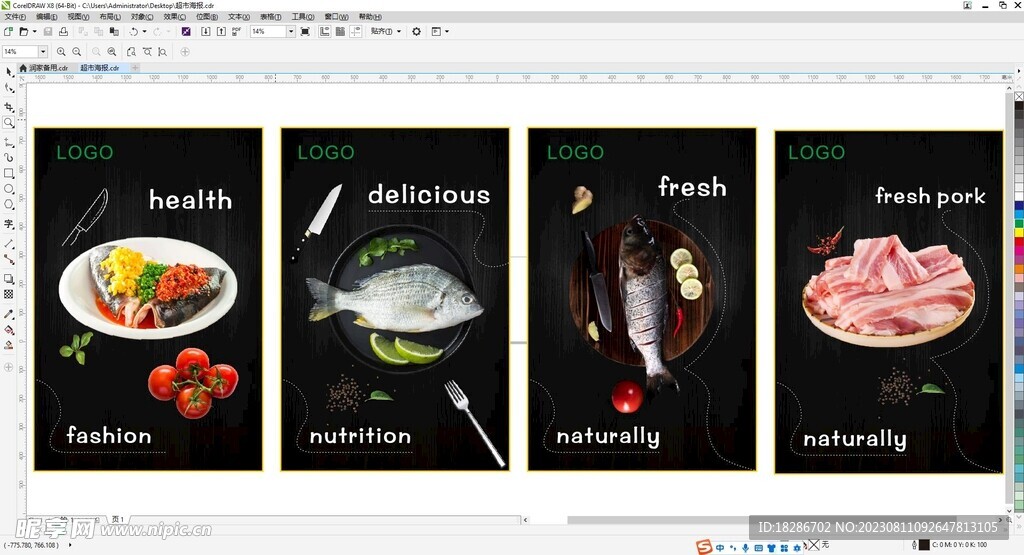This screenshot has height=555, width=1024.
Task: Select the Pick tool arrow in toolbox
Action: pyautogui.click(x=9, y=72)
